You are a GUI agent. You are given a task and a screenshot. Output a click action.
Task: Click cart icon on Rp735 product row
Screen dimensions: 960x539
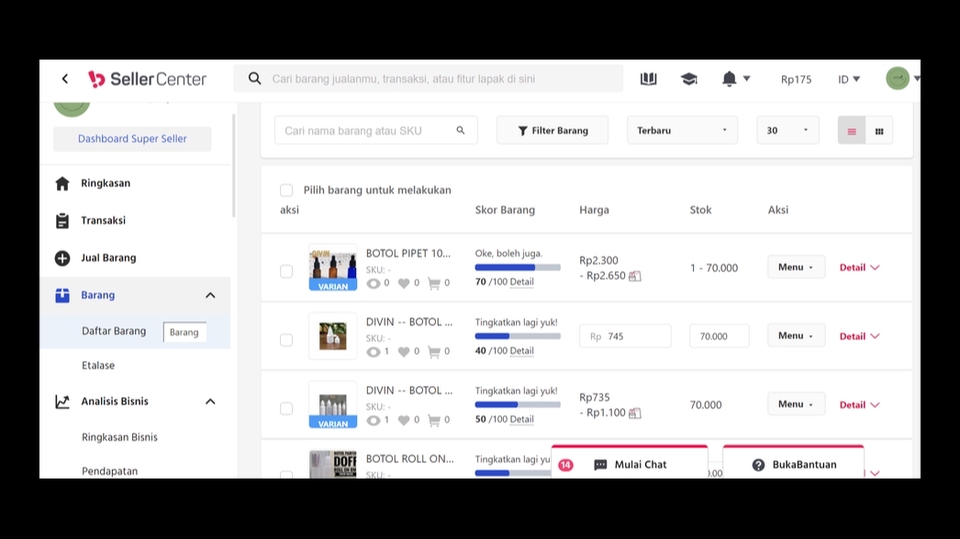pos(433,420)
